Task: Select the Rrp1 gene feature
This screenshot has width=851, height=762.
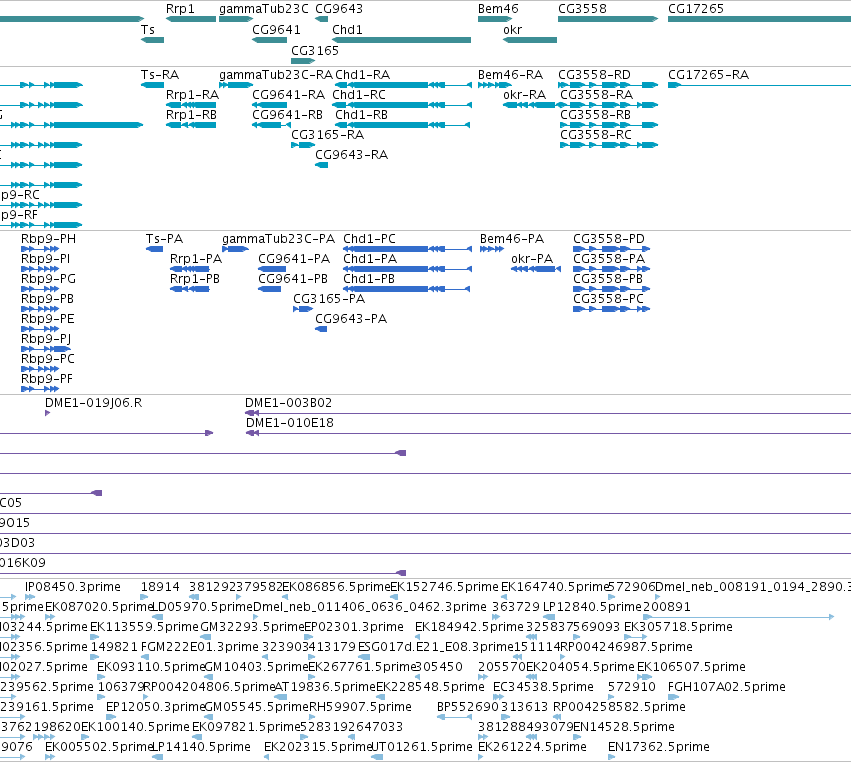Action: click(191, 19)
